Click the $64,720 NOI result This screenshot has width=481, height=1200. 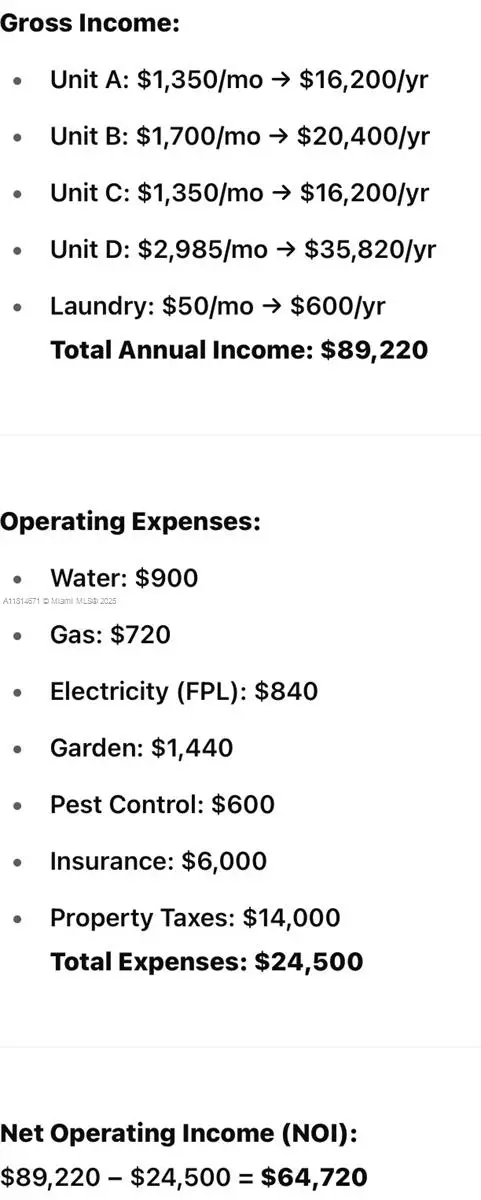pyautogui.click(x=314, y=1178)
